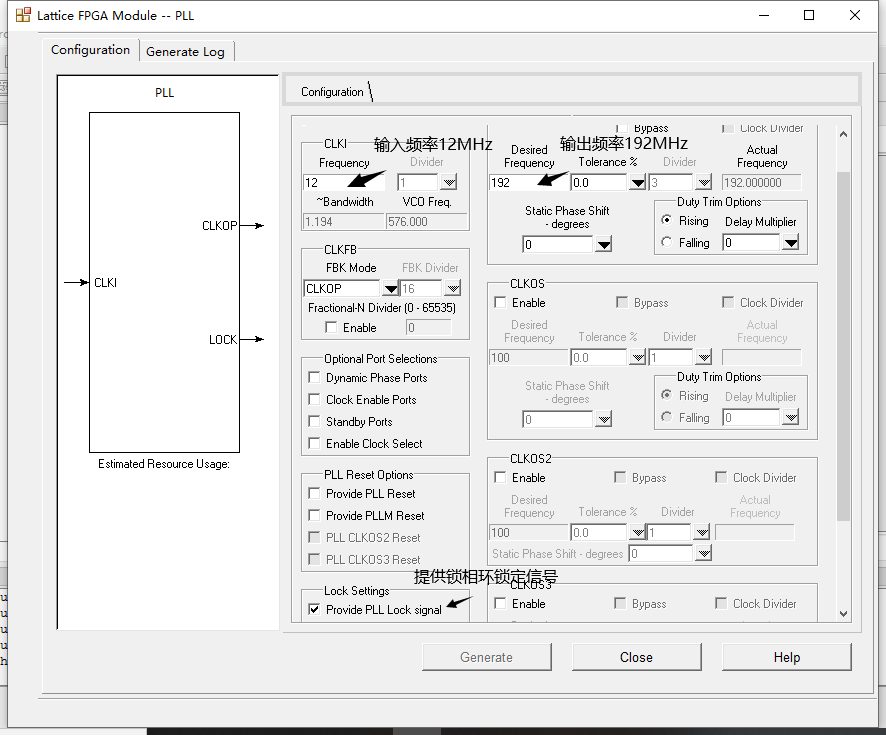886x735 pixels.
Task: Click the VCO Freq. value 576.000
Action: 427,221
